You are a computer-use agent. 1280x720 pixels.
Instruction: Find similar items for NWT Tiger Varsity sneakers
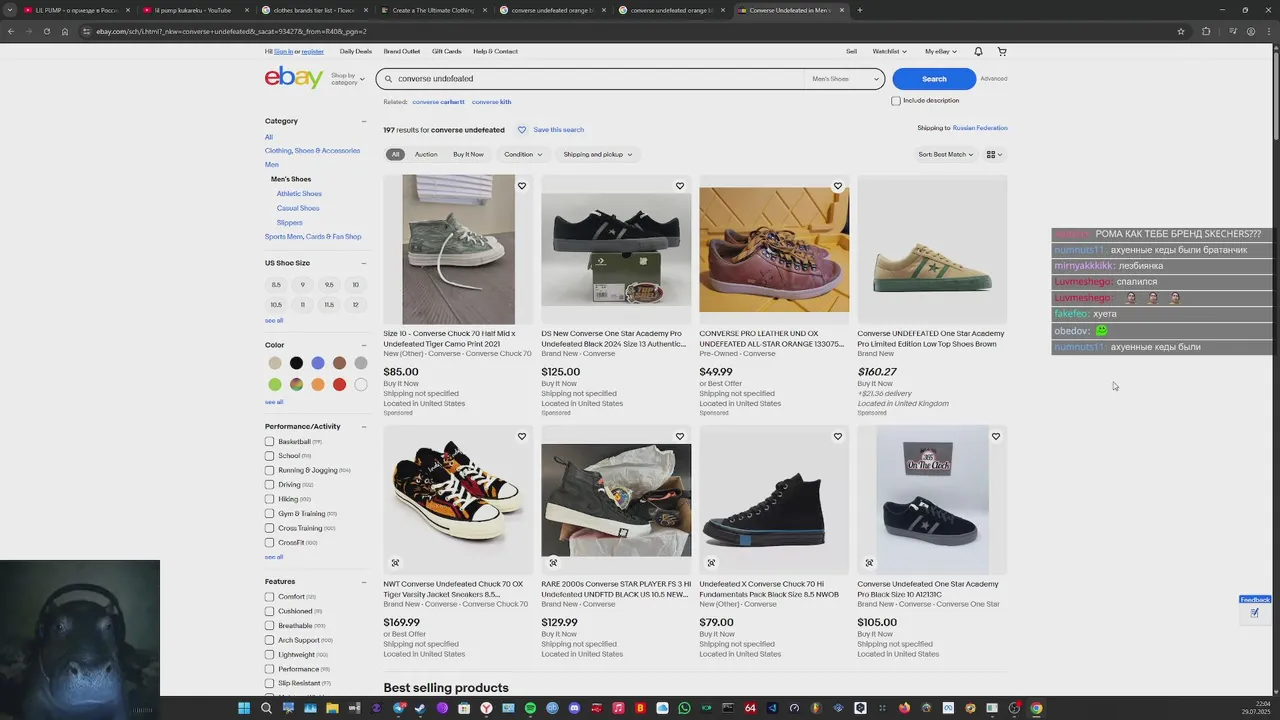click(395, 563)
